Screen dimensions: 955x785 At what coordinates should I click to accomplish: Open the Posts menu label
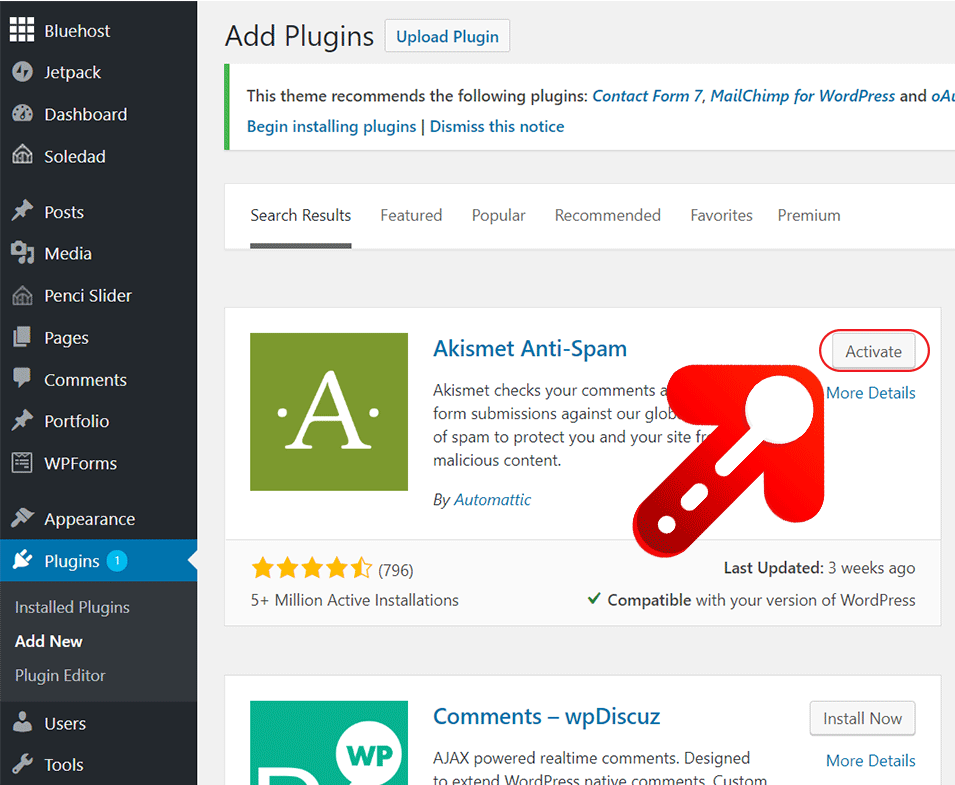pyautogui.click(x=64, y=212)
